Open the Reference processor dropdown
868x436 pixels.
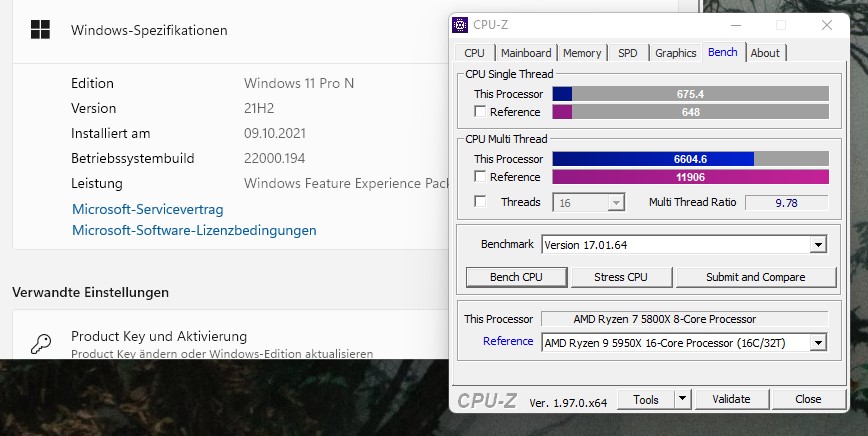(x=684, y=342)
